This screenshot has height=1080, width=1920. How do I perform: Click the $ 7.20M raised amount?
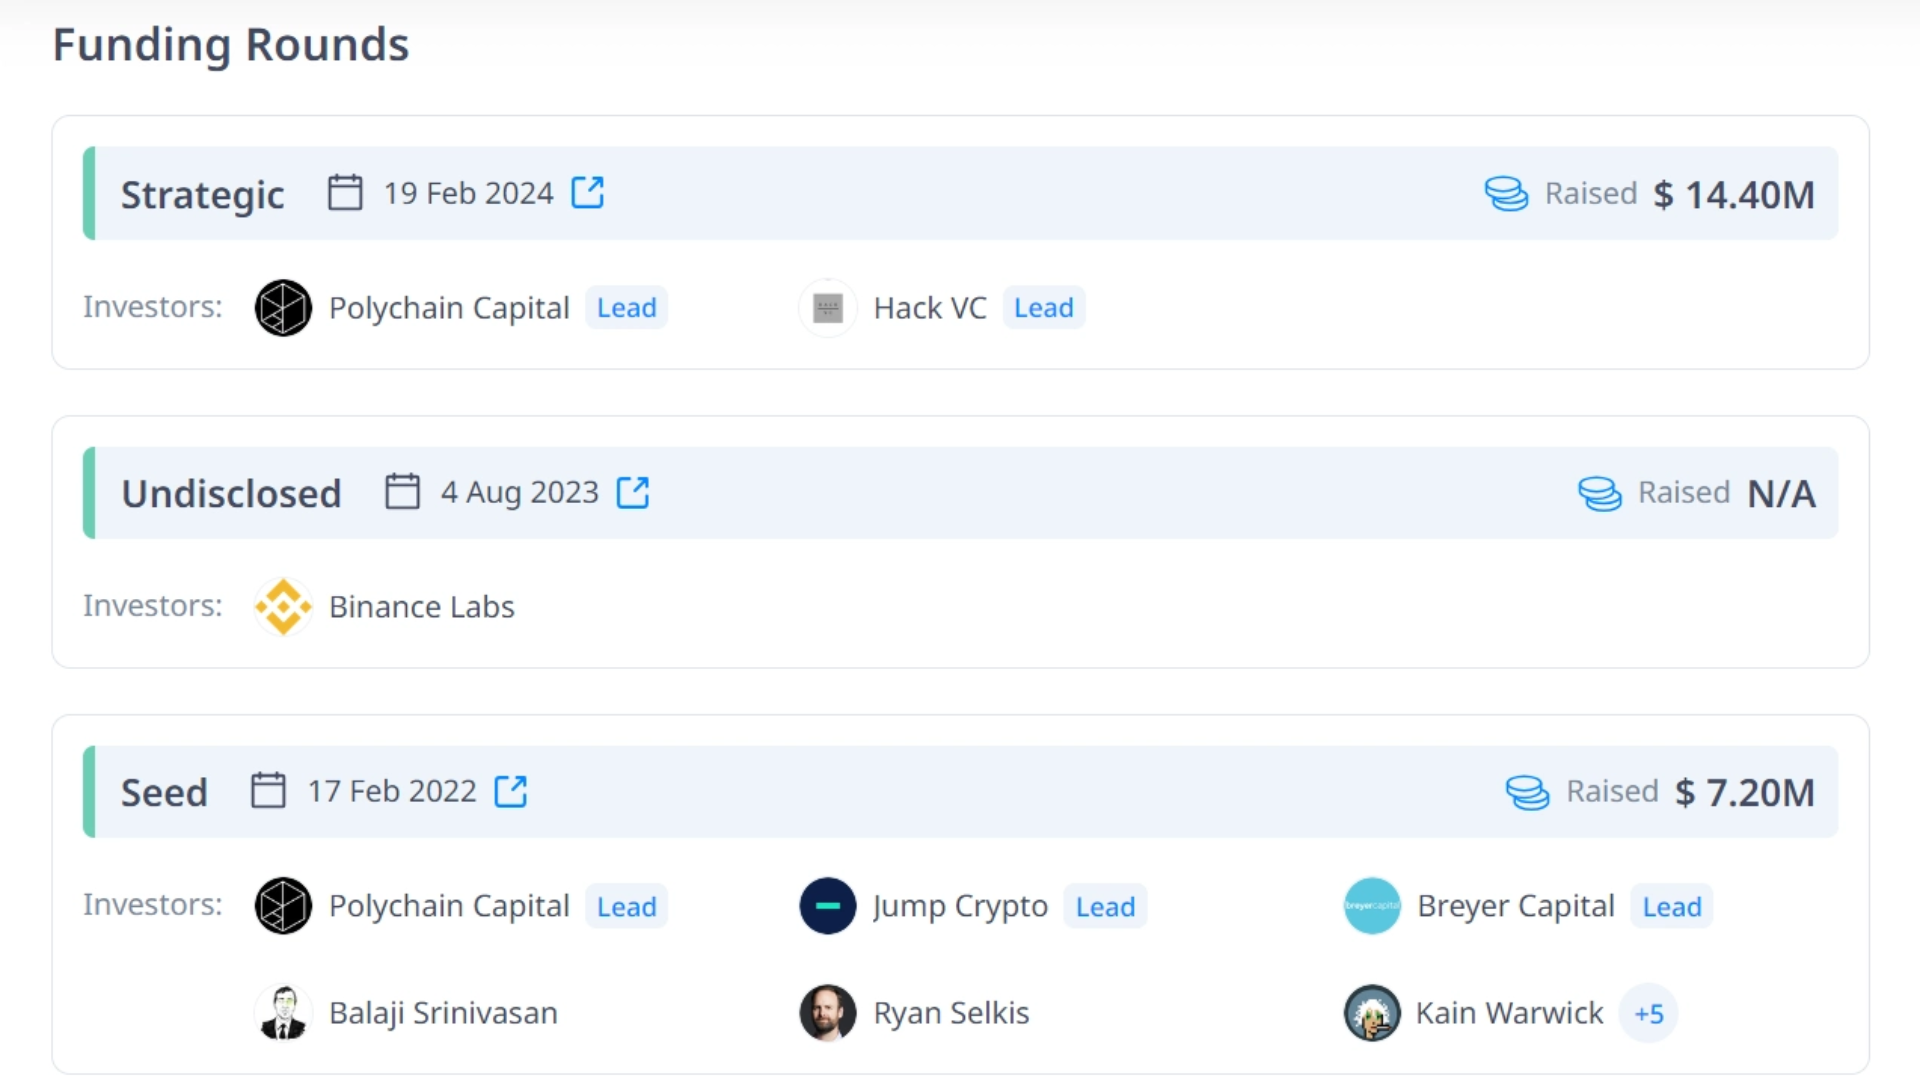click(x=1745, y=793)
